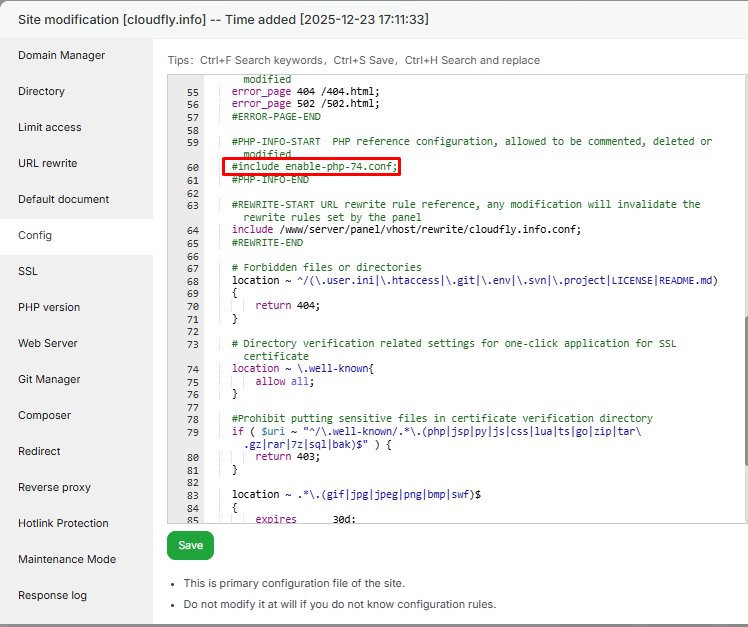Viewport: 748px width, 627px height.
Task: Click line number 64 in gutter
Action: (x=193, y=230)
